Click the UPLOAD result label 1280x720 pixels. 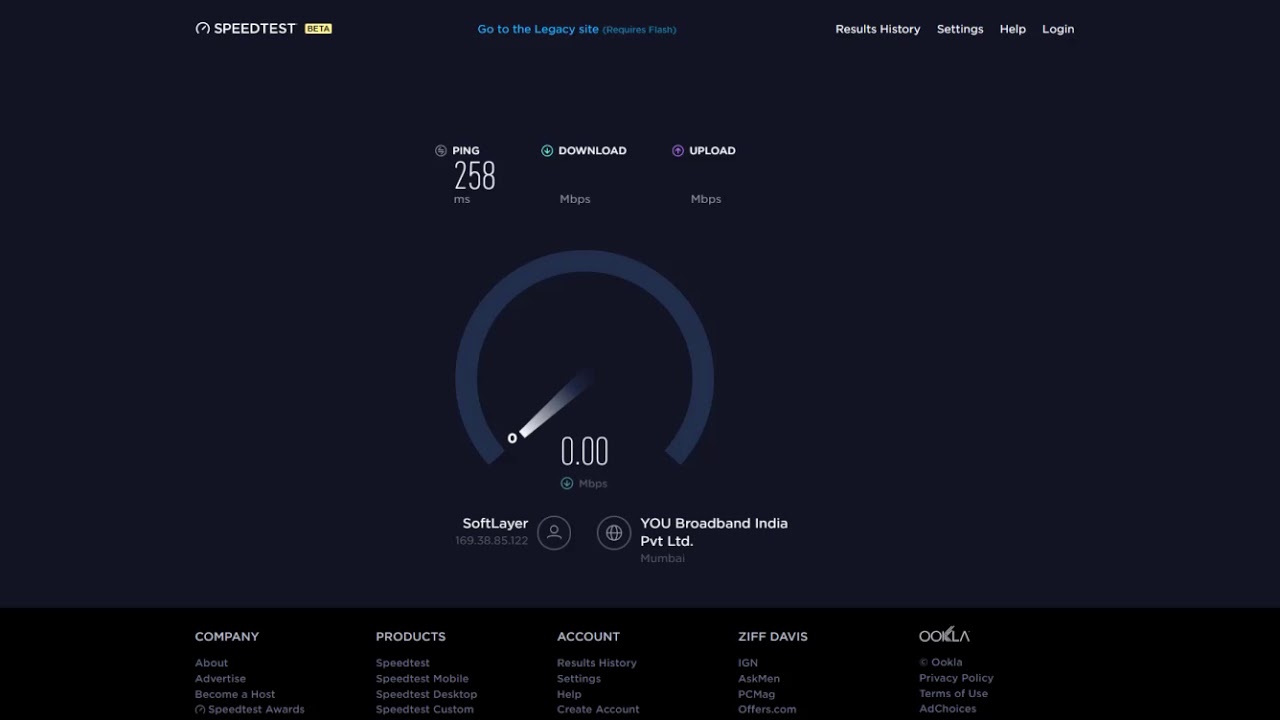(712, 150)
